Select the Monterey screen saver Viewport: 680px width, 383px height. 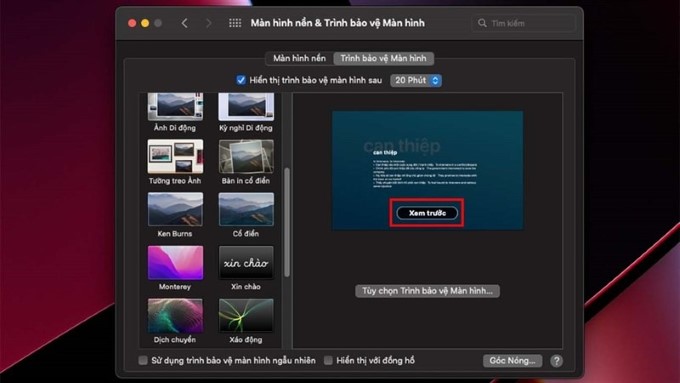175,262
